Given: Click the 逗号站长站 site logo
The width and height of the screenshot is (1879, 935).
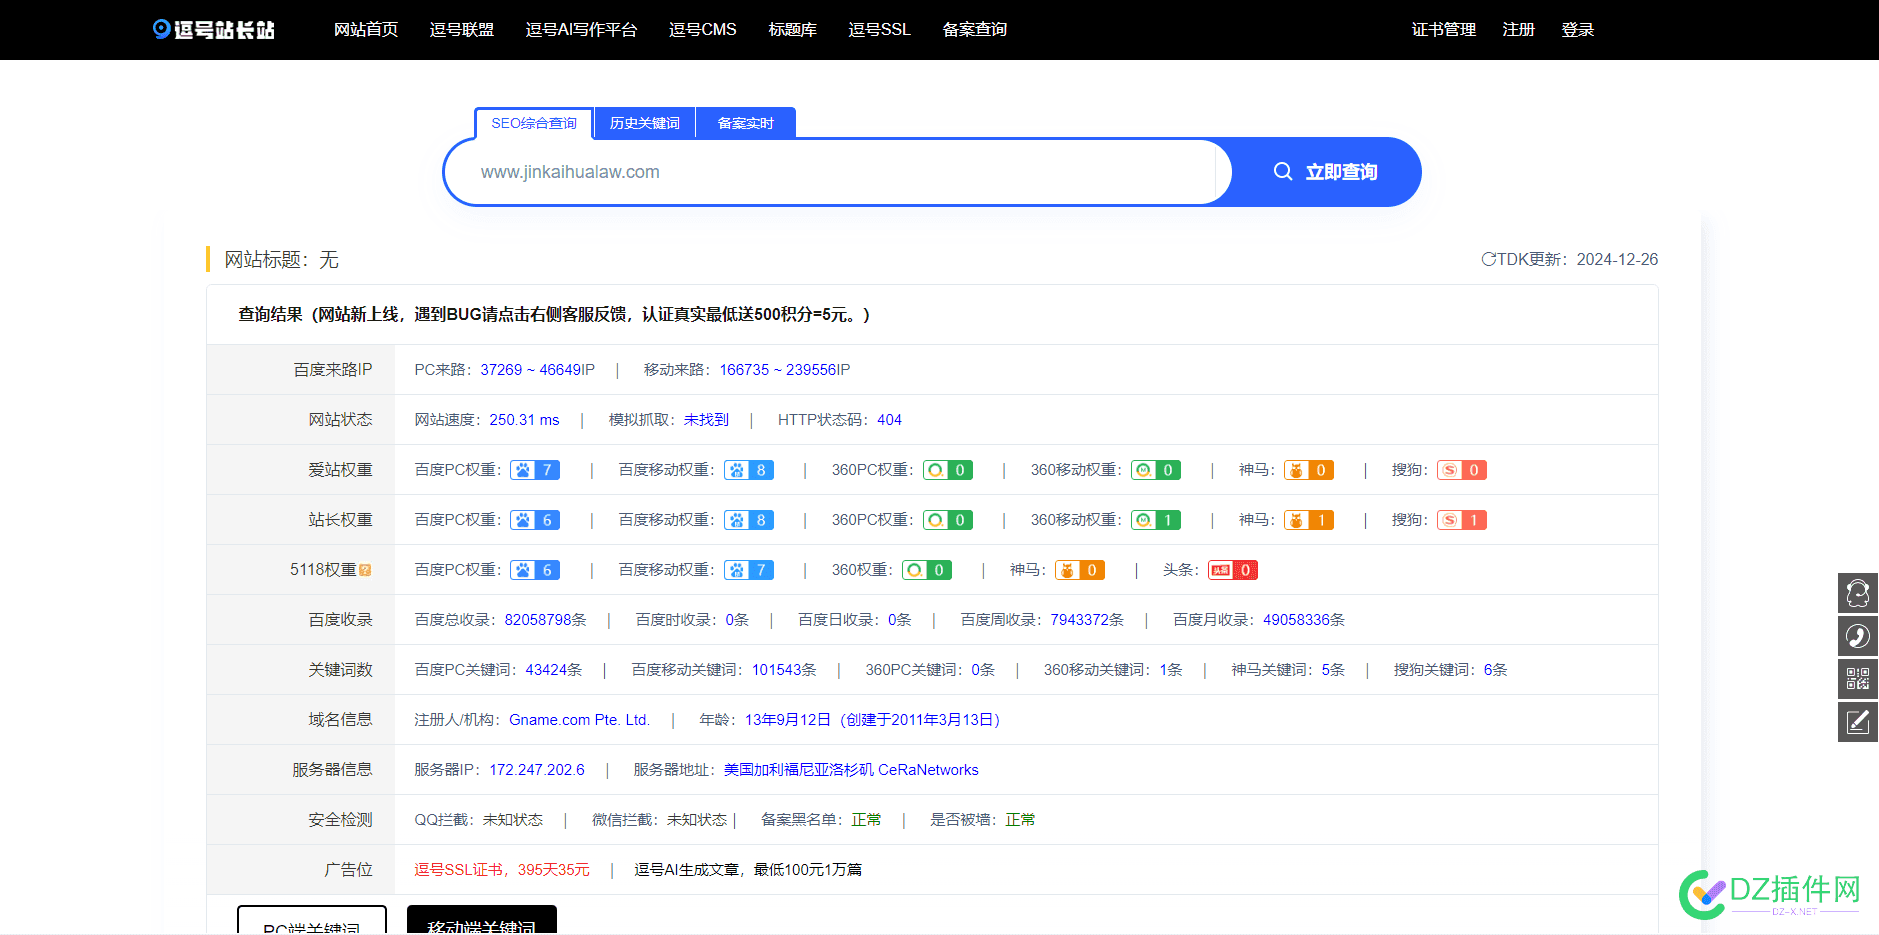Looking at the screenshot, I should [214, 30].
